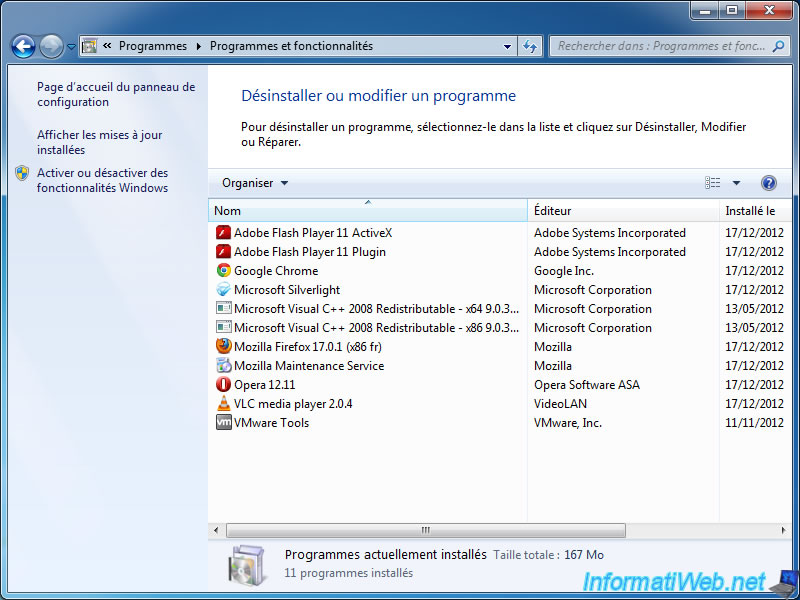Screen dimensions: 800x600
Task: Open help with the blue question mark
Action: pyautogui.click(x=768, y=183)
